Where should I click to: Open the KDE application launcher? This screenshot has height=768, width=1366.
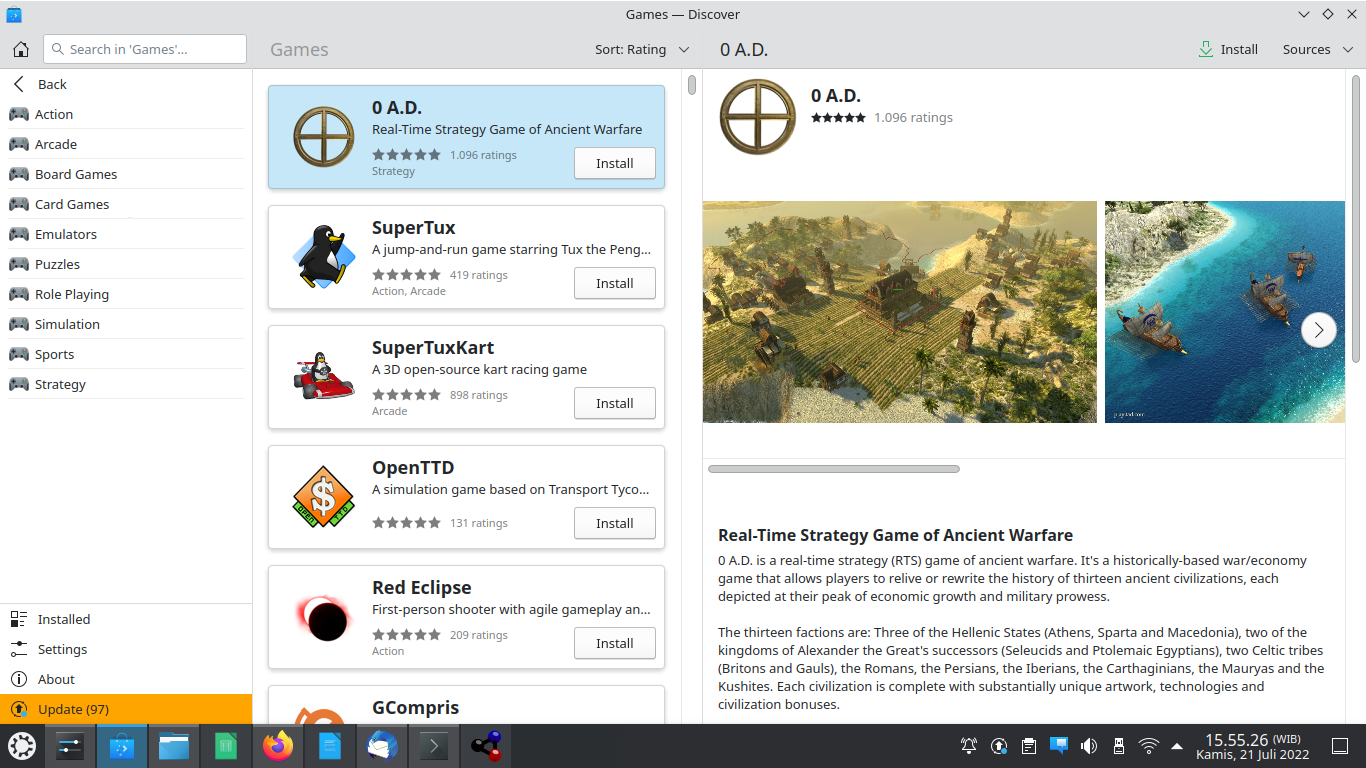(22, 746)
